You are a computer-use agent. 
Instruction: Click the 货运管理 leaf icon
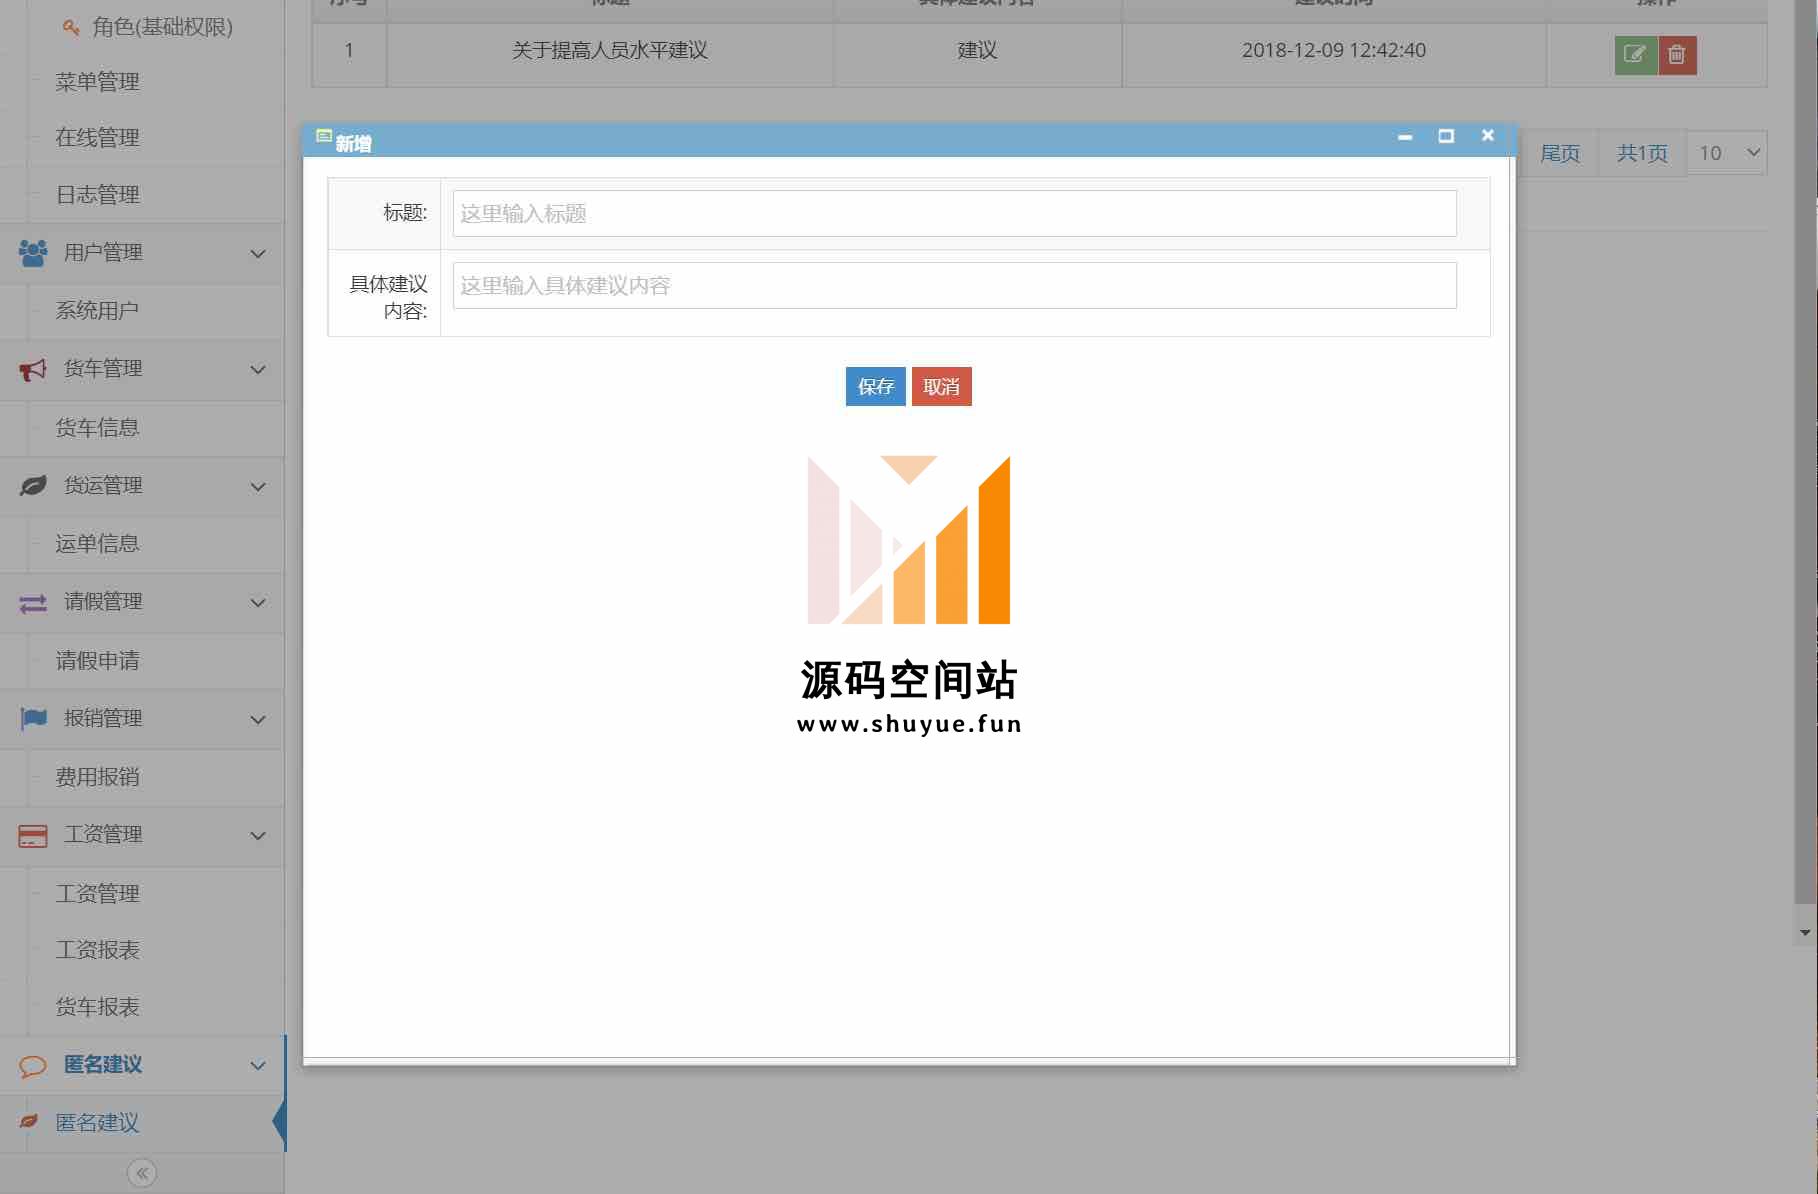[x=33, y=486]
